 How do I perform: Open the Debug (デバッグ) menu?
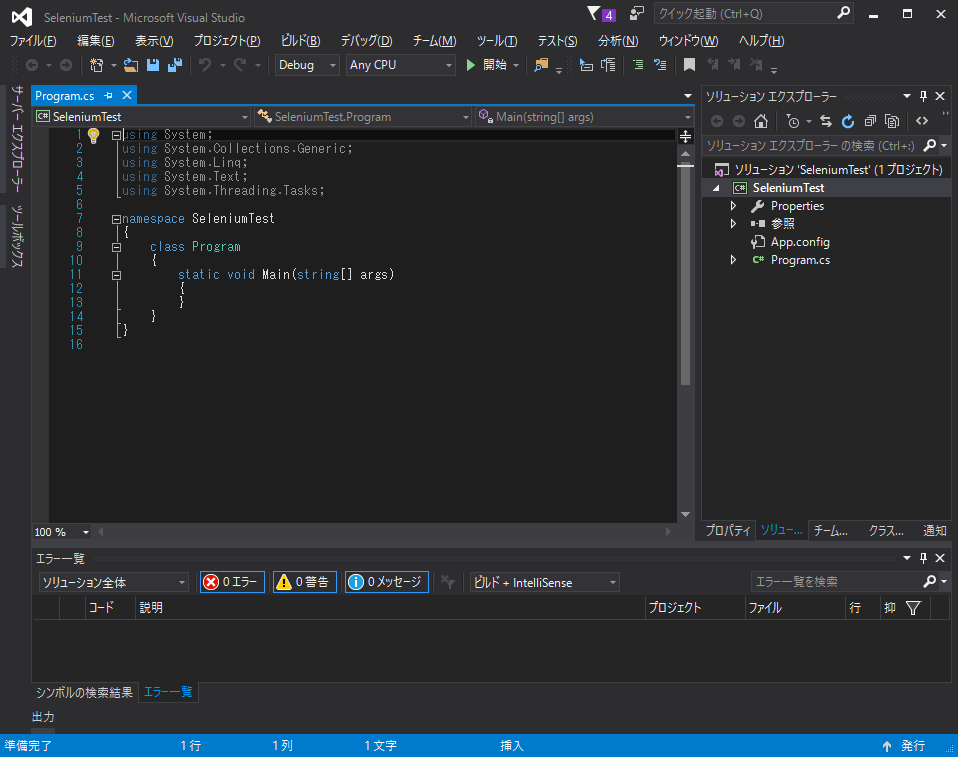coord(366,41)
